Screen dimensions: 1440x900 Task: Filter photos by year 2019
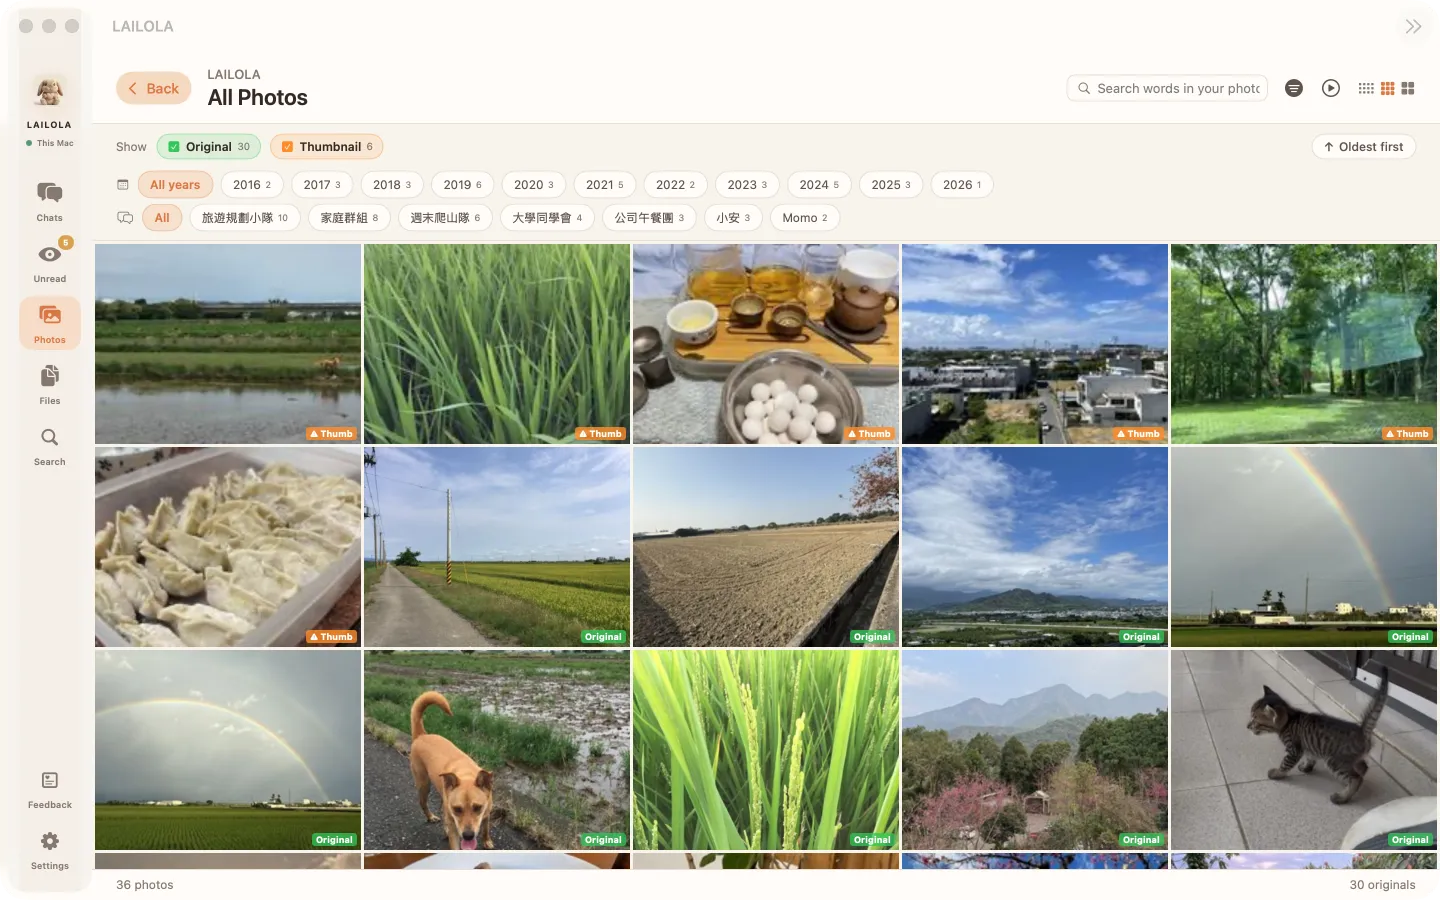tap(463, 184)
